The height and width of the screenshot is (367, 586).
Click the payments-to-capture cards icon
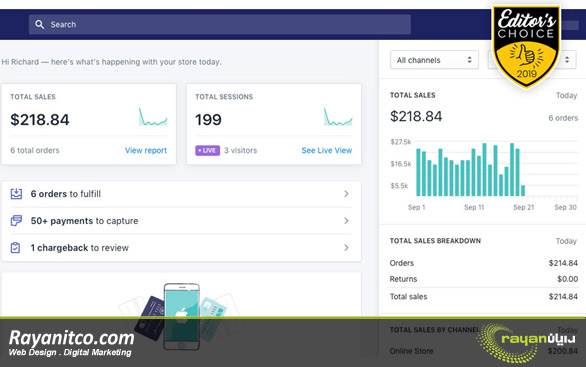(x=16, y=220)
